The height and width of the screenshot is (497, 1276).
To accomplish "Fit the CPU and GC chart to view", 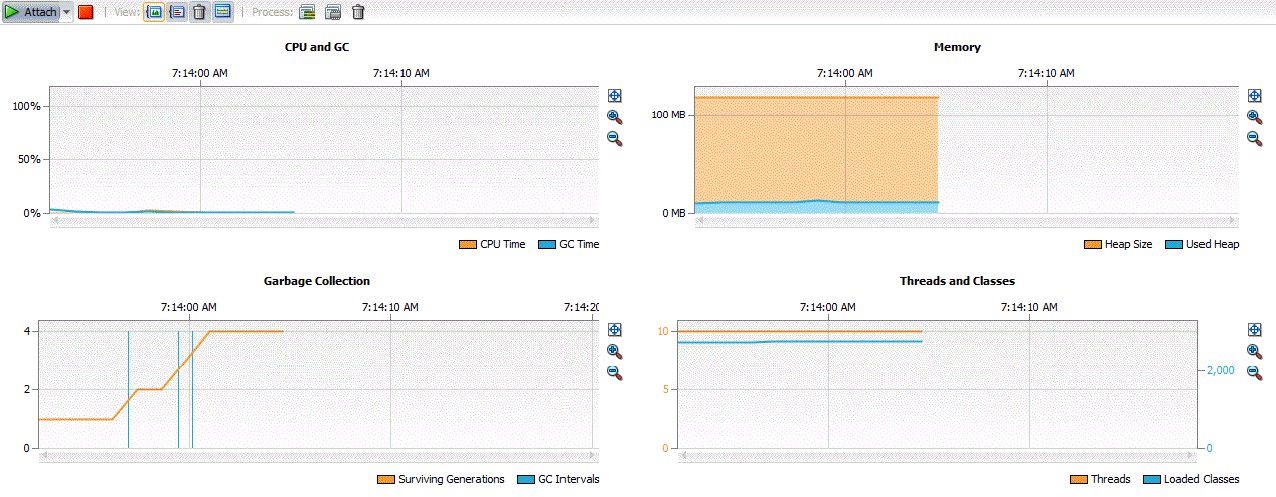I will [x=614, y=95].
